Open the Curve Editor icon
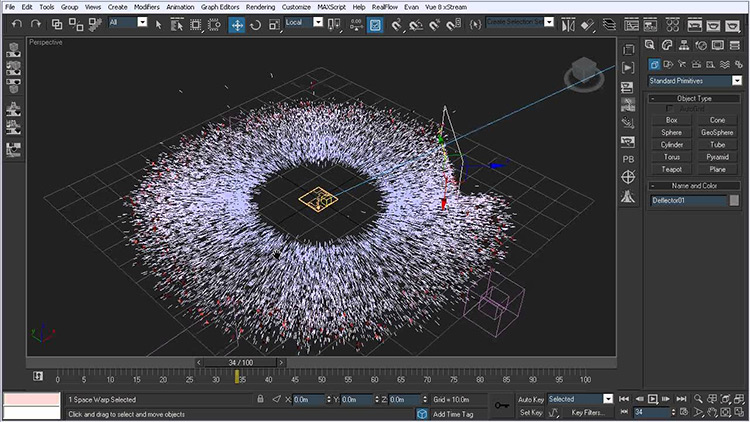This screenshot has width=750, height=422. [x=631, y=24]
